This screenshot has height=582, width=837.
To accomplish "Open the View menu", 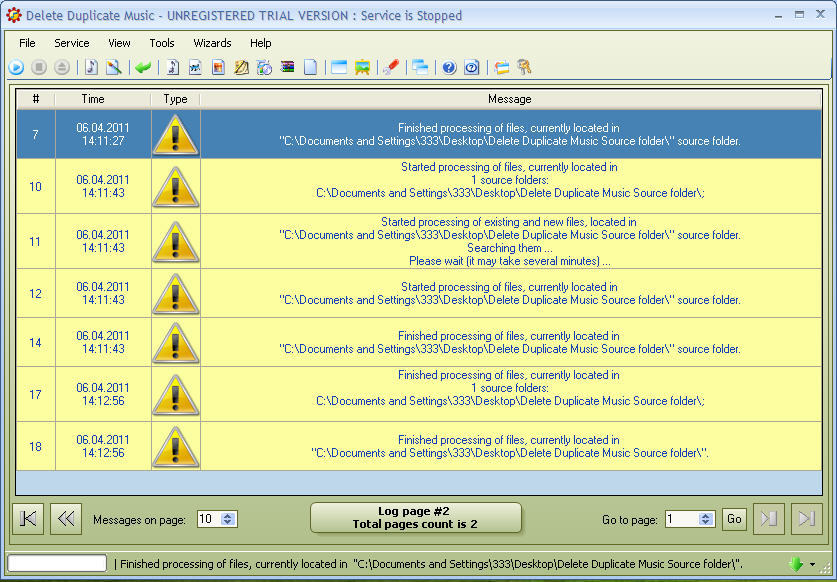I will click(119, 43).
